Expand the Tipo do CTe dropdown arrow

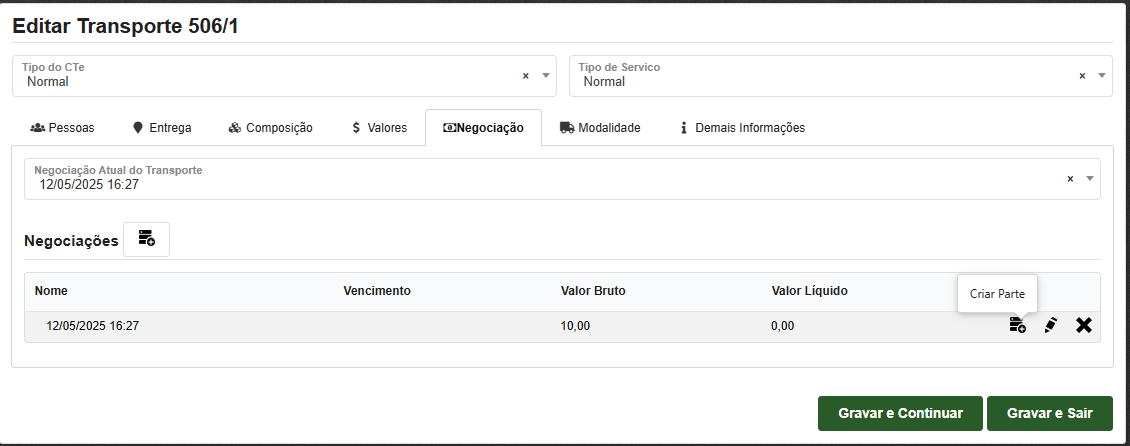(546, 75)
